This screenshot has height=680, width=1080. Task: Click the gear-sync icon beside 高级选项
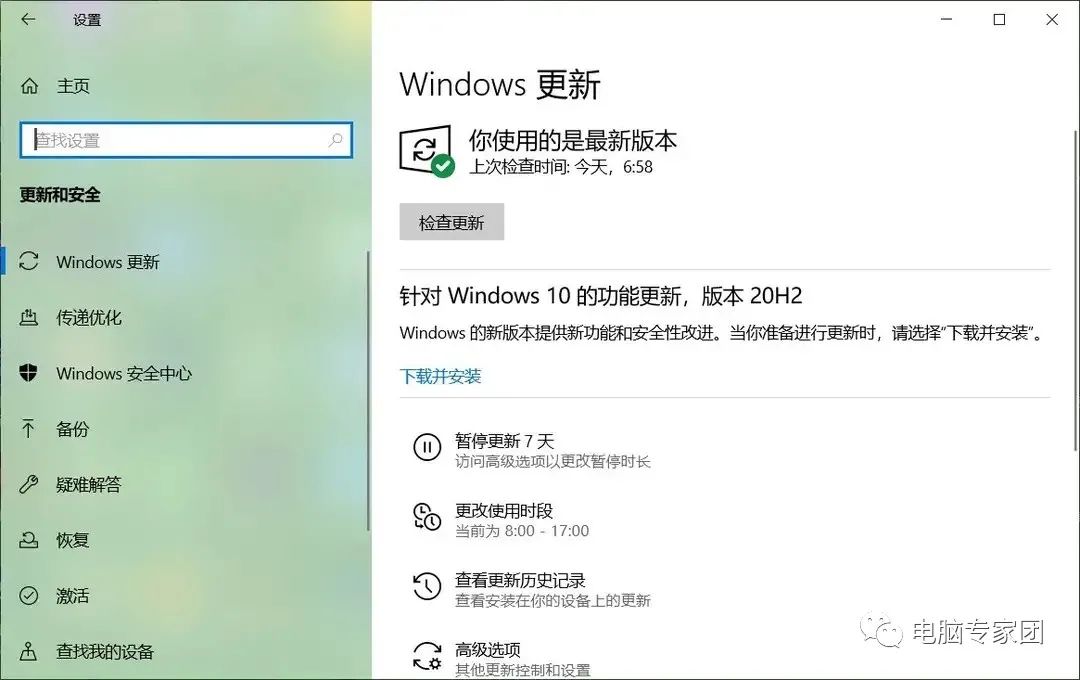pos(427,656)
